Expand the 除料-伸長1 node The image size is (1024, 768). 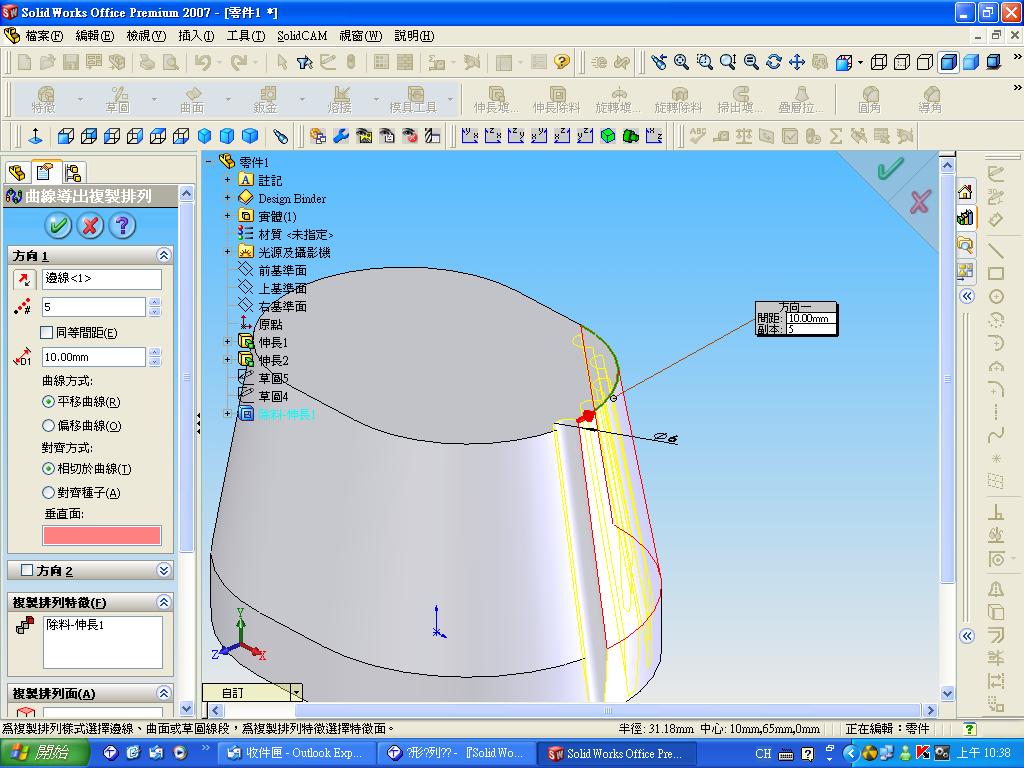227,413
